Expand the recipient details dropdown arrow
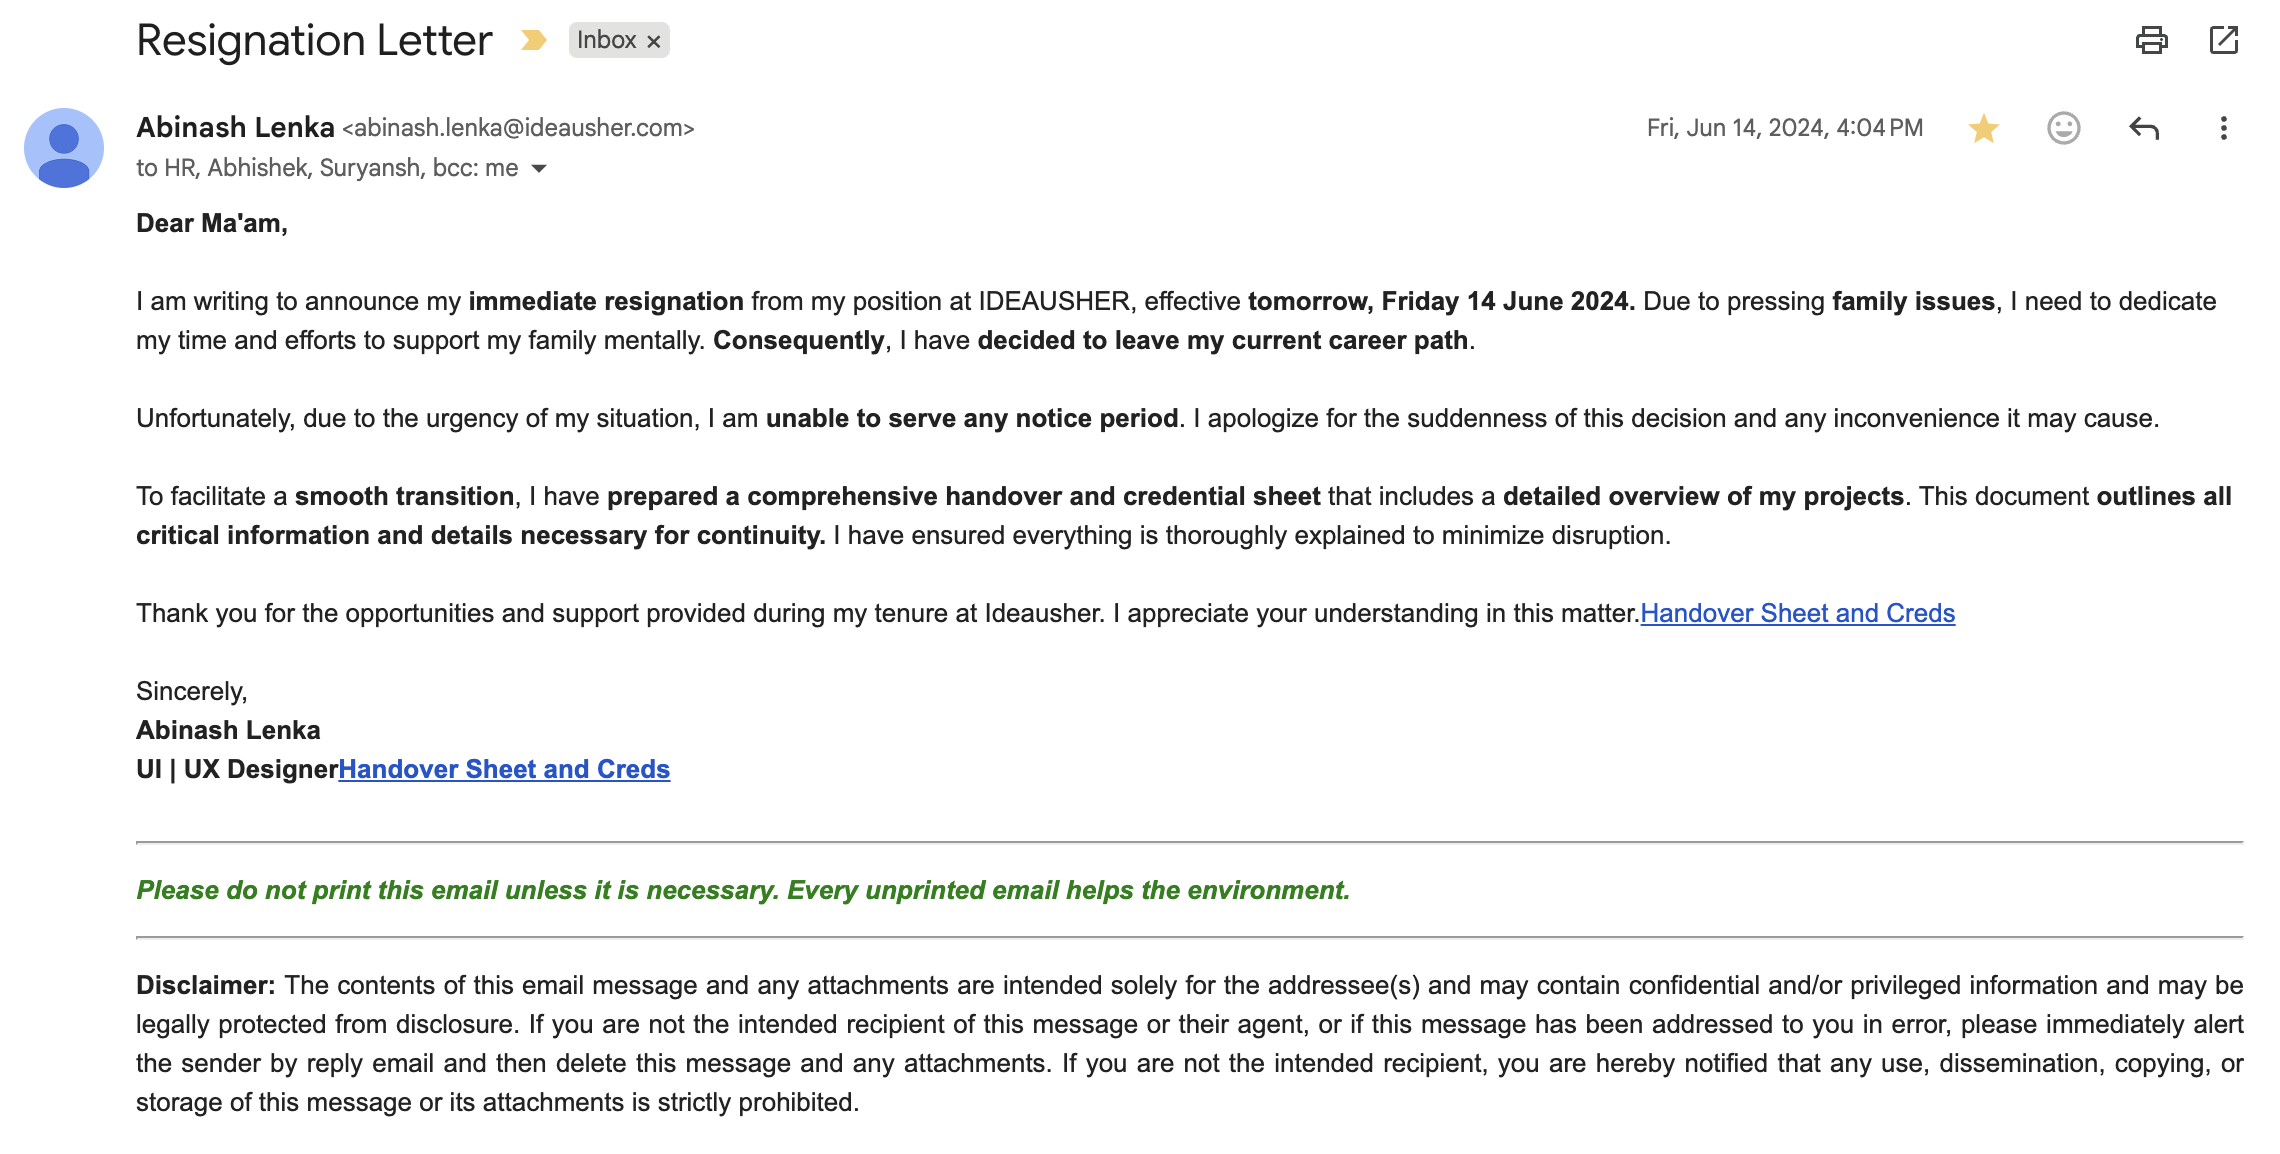The width and height of the screenshot is (2280, 1154). pyautogui.click(x=539, y=168)
